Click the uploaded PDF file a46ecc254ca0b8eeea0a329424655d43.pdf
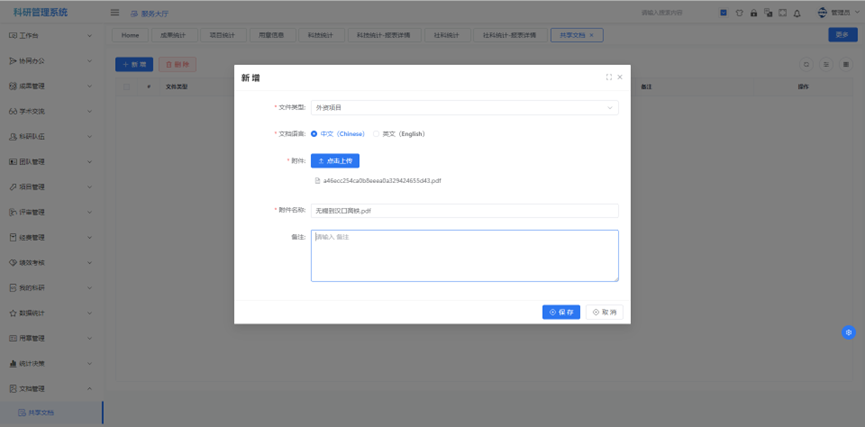This screenshot has height=427, width=865. click(381, 181)
